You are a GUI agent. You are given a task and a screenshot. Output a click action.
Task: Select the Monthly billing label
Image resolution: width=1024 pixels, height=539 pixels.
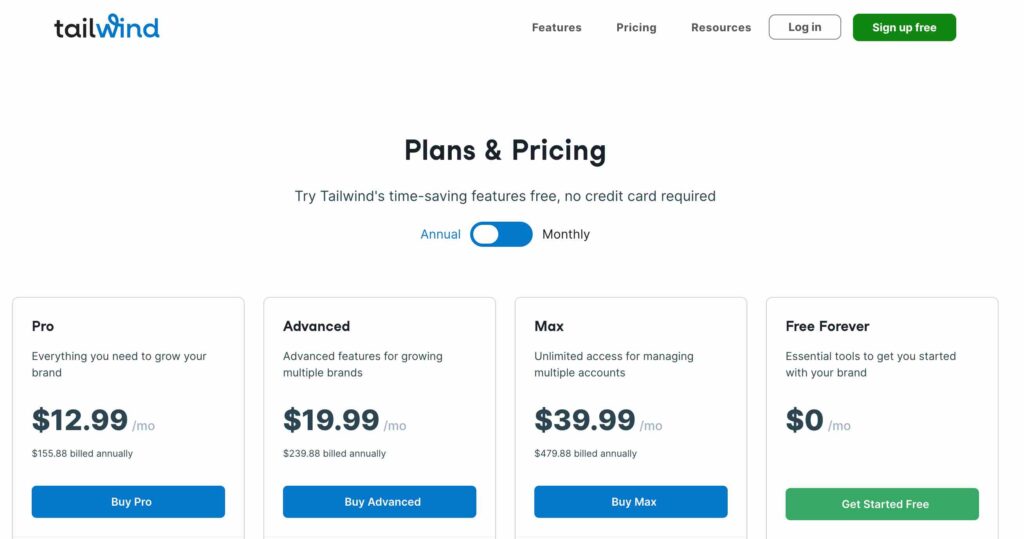(x=566, y=234)
